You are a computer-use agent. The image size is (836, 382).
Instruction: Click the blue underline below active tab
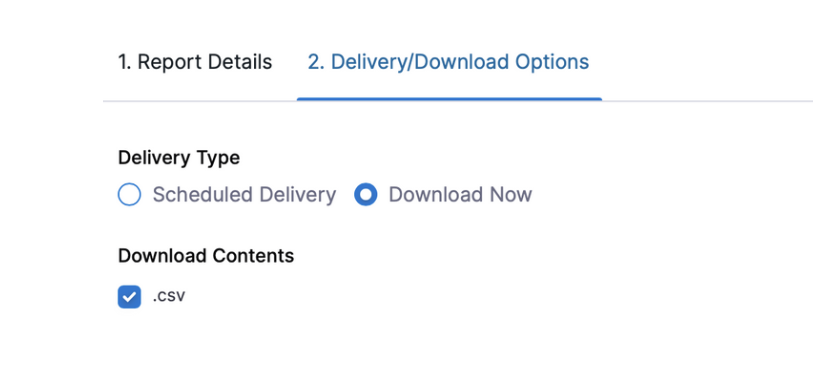point(449,99)
